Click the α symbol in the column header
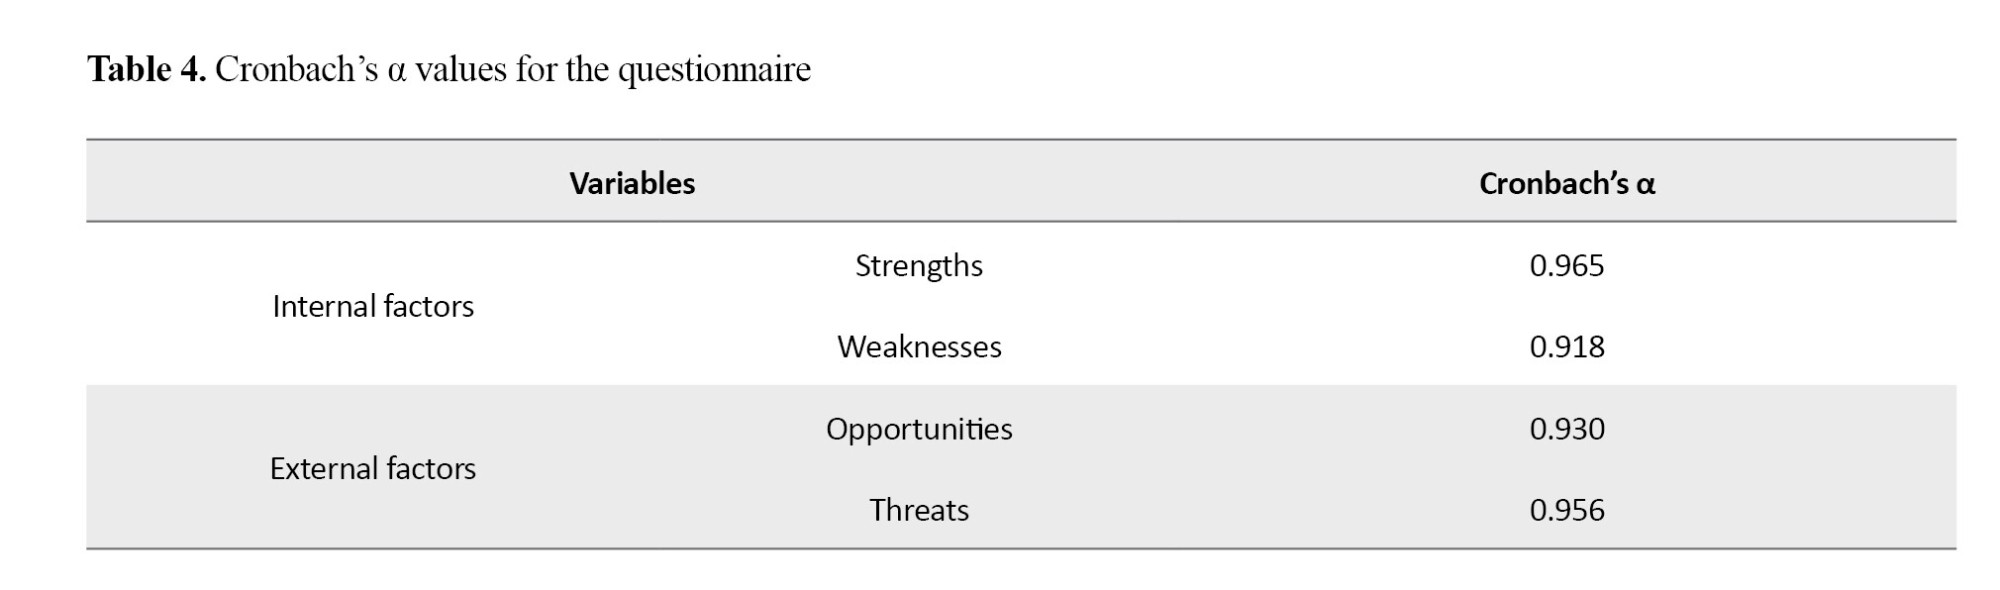 [1645, 184]
